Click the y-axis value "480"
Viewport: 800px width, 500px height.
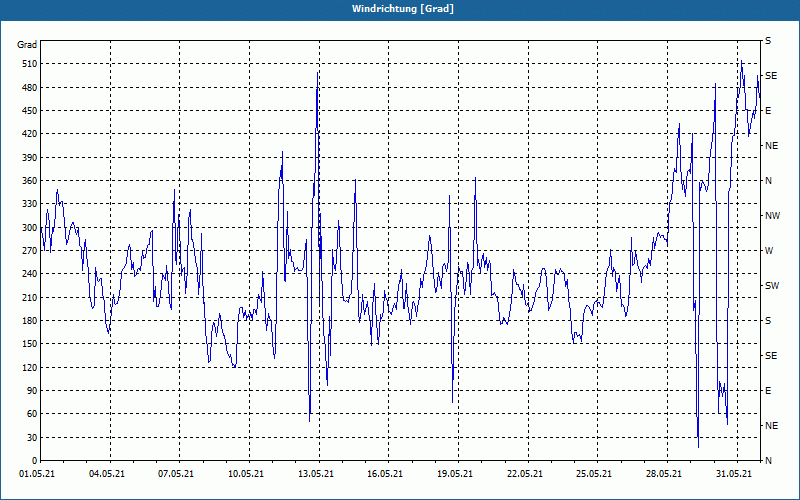coord(29,87)
